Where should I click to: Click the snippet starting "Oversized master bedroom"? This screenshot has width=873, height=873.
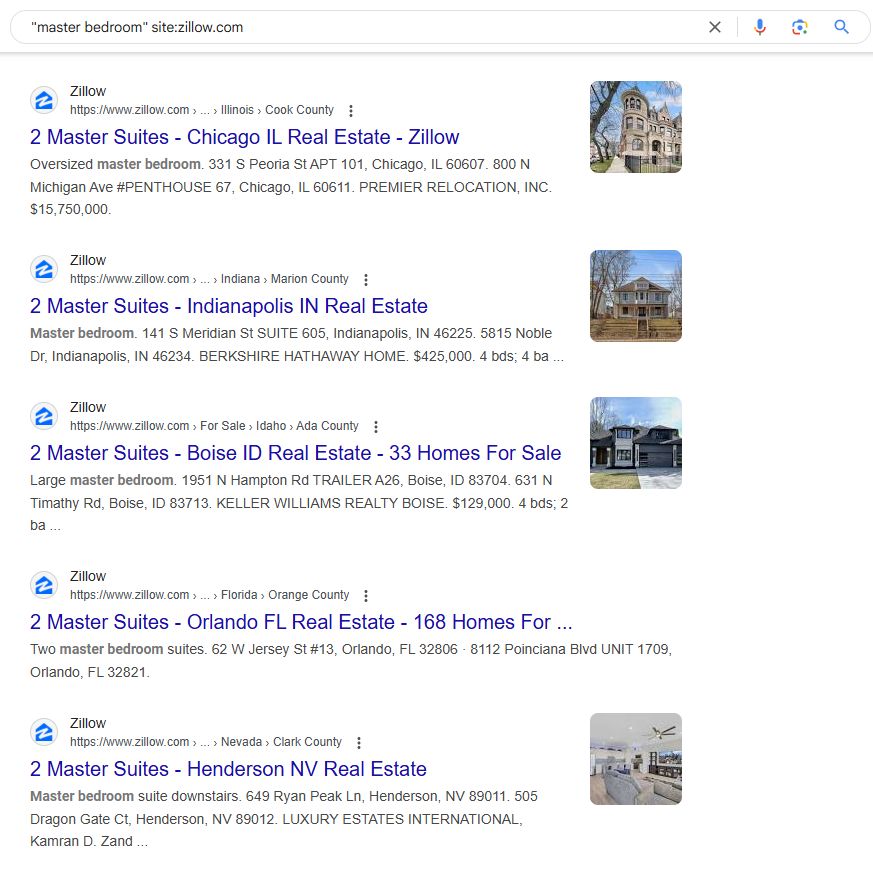tap(291, 187)
